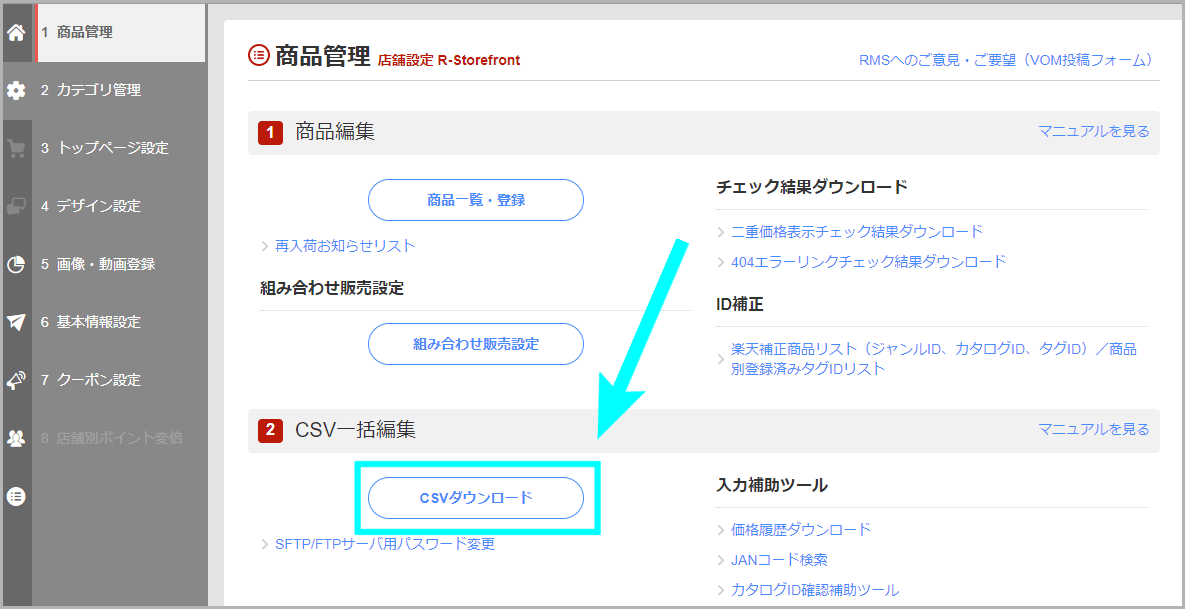Screen dimensions: 1185x609
Task: Click the shopping cart sidebar icon
Action: tap(16, 148)
